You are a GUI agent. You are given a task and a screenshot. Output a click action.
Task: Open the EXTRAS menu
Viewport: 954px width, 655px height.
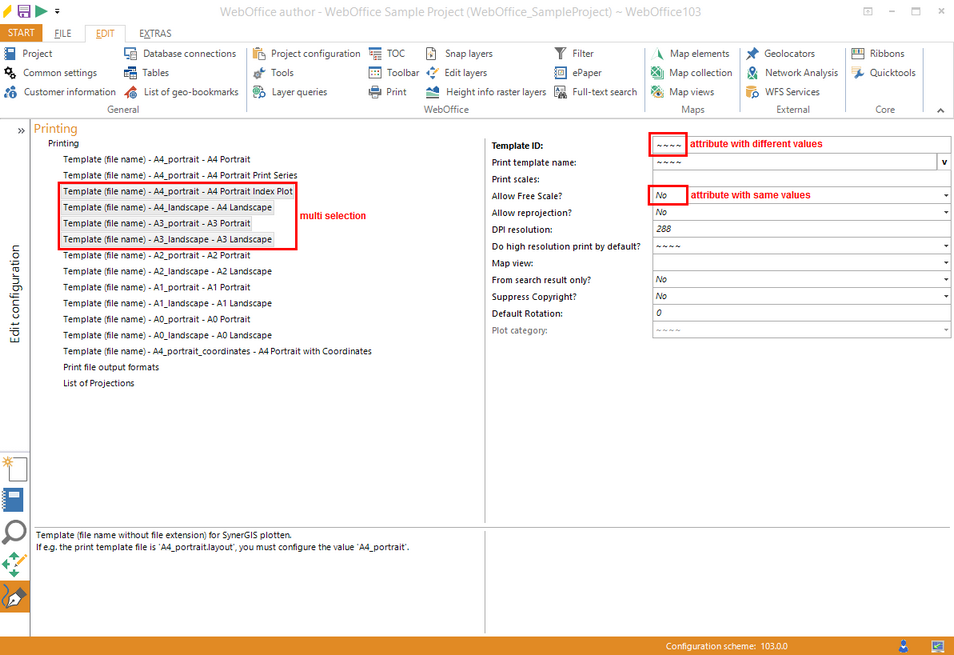154,32
